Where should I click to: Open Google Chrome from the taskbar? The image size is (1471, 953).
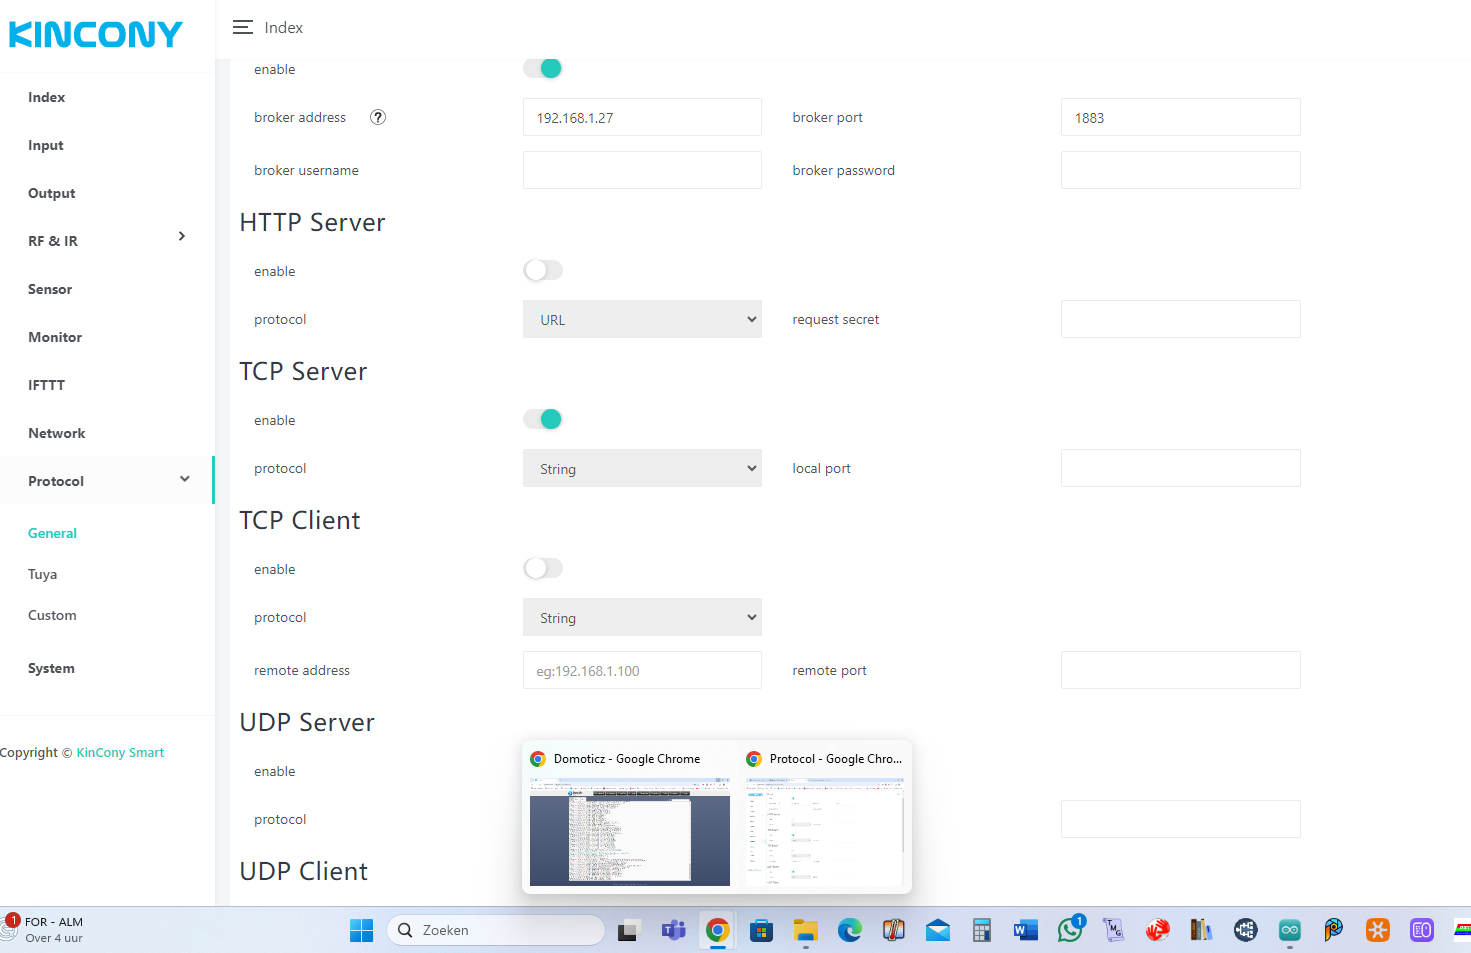[x=717, y=930]
